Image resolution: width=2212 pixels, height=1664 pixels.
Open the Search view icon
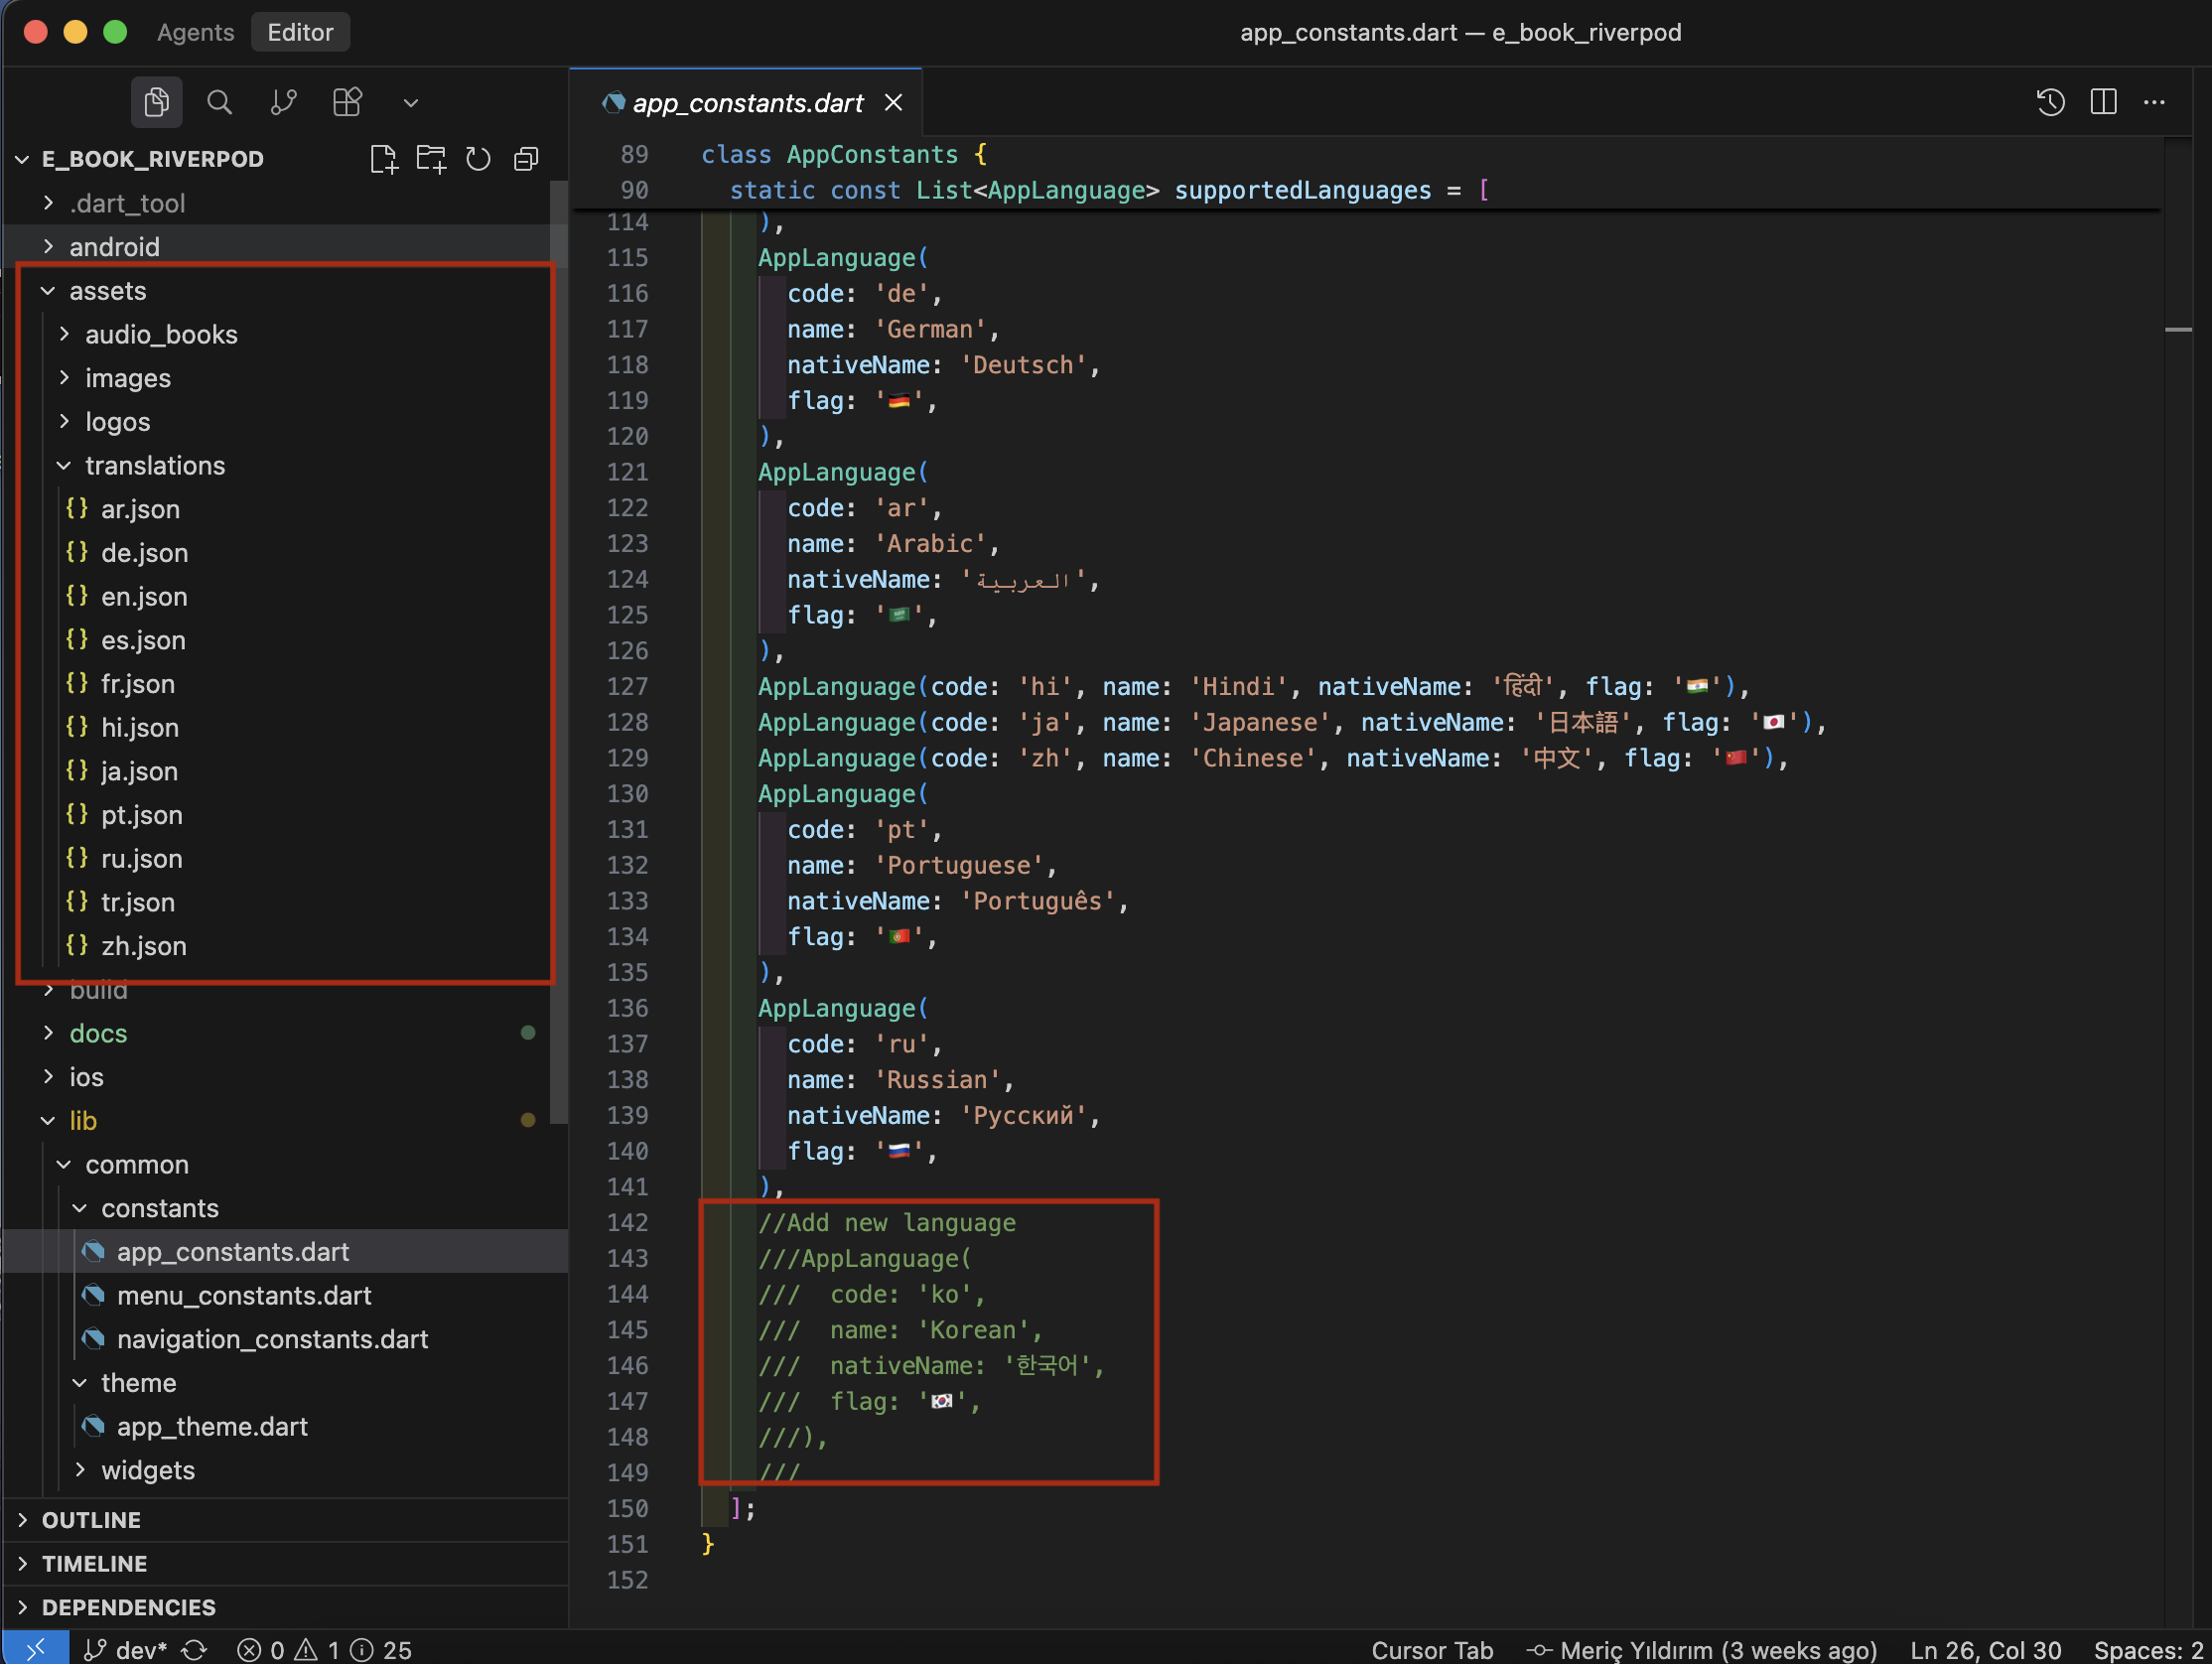219,101
